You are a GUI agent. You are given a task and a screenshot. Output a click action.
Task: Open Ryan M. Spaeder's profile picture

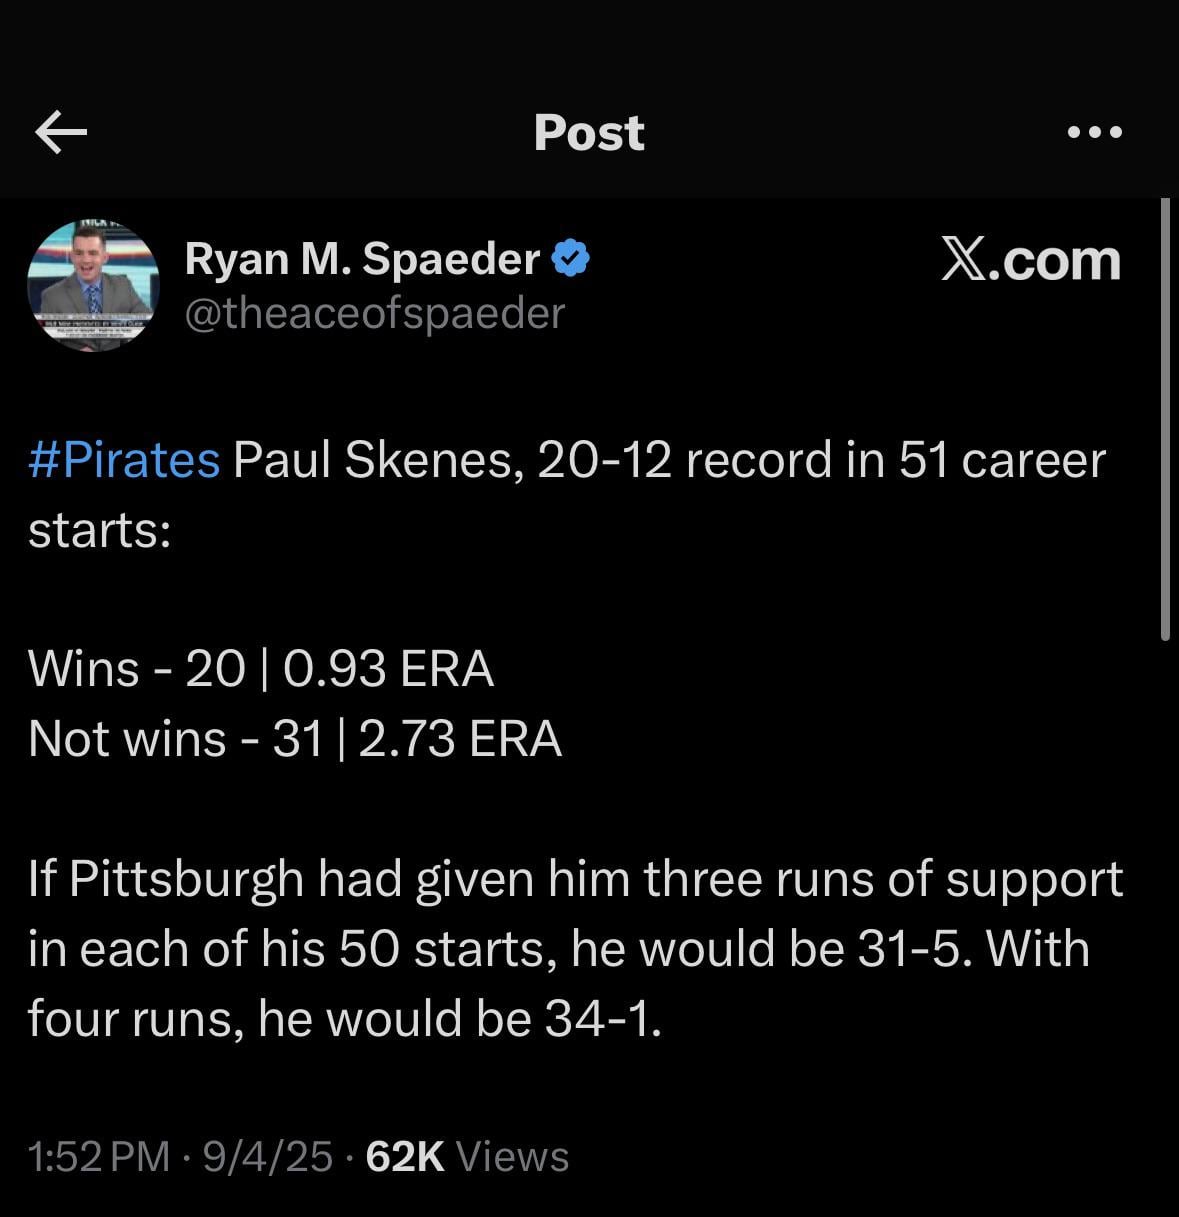click(93, 285)
